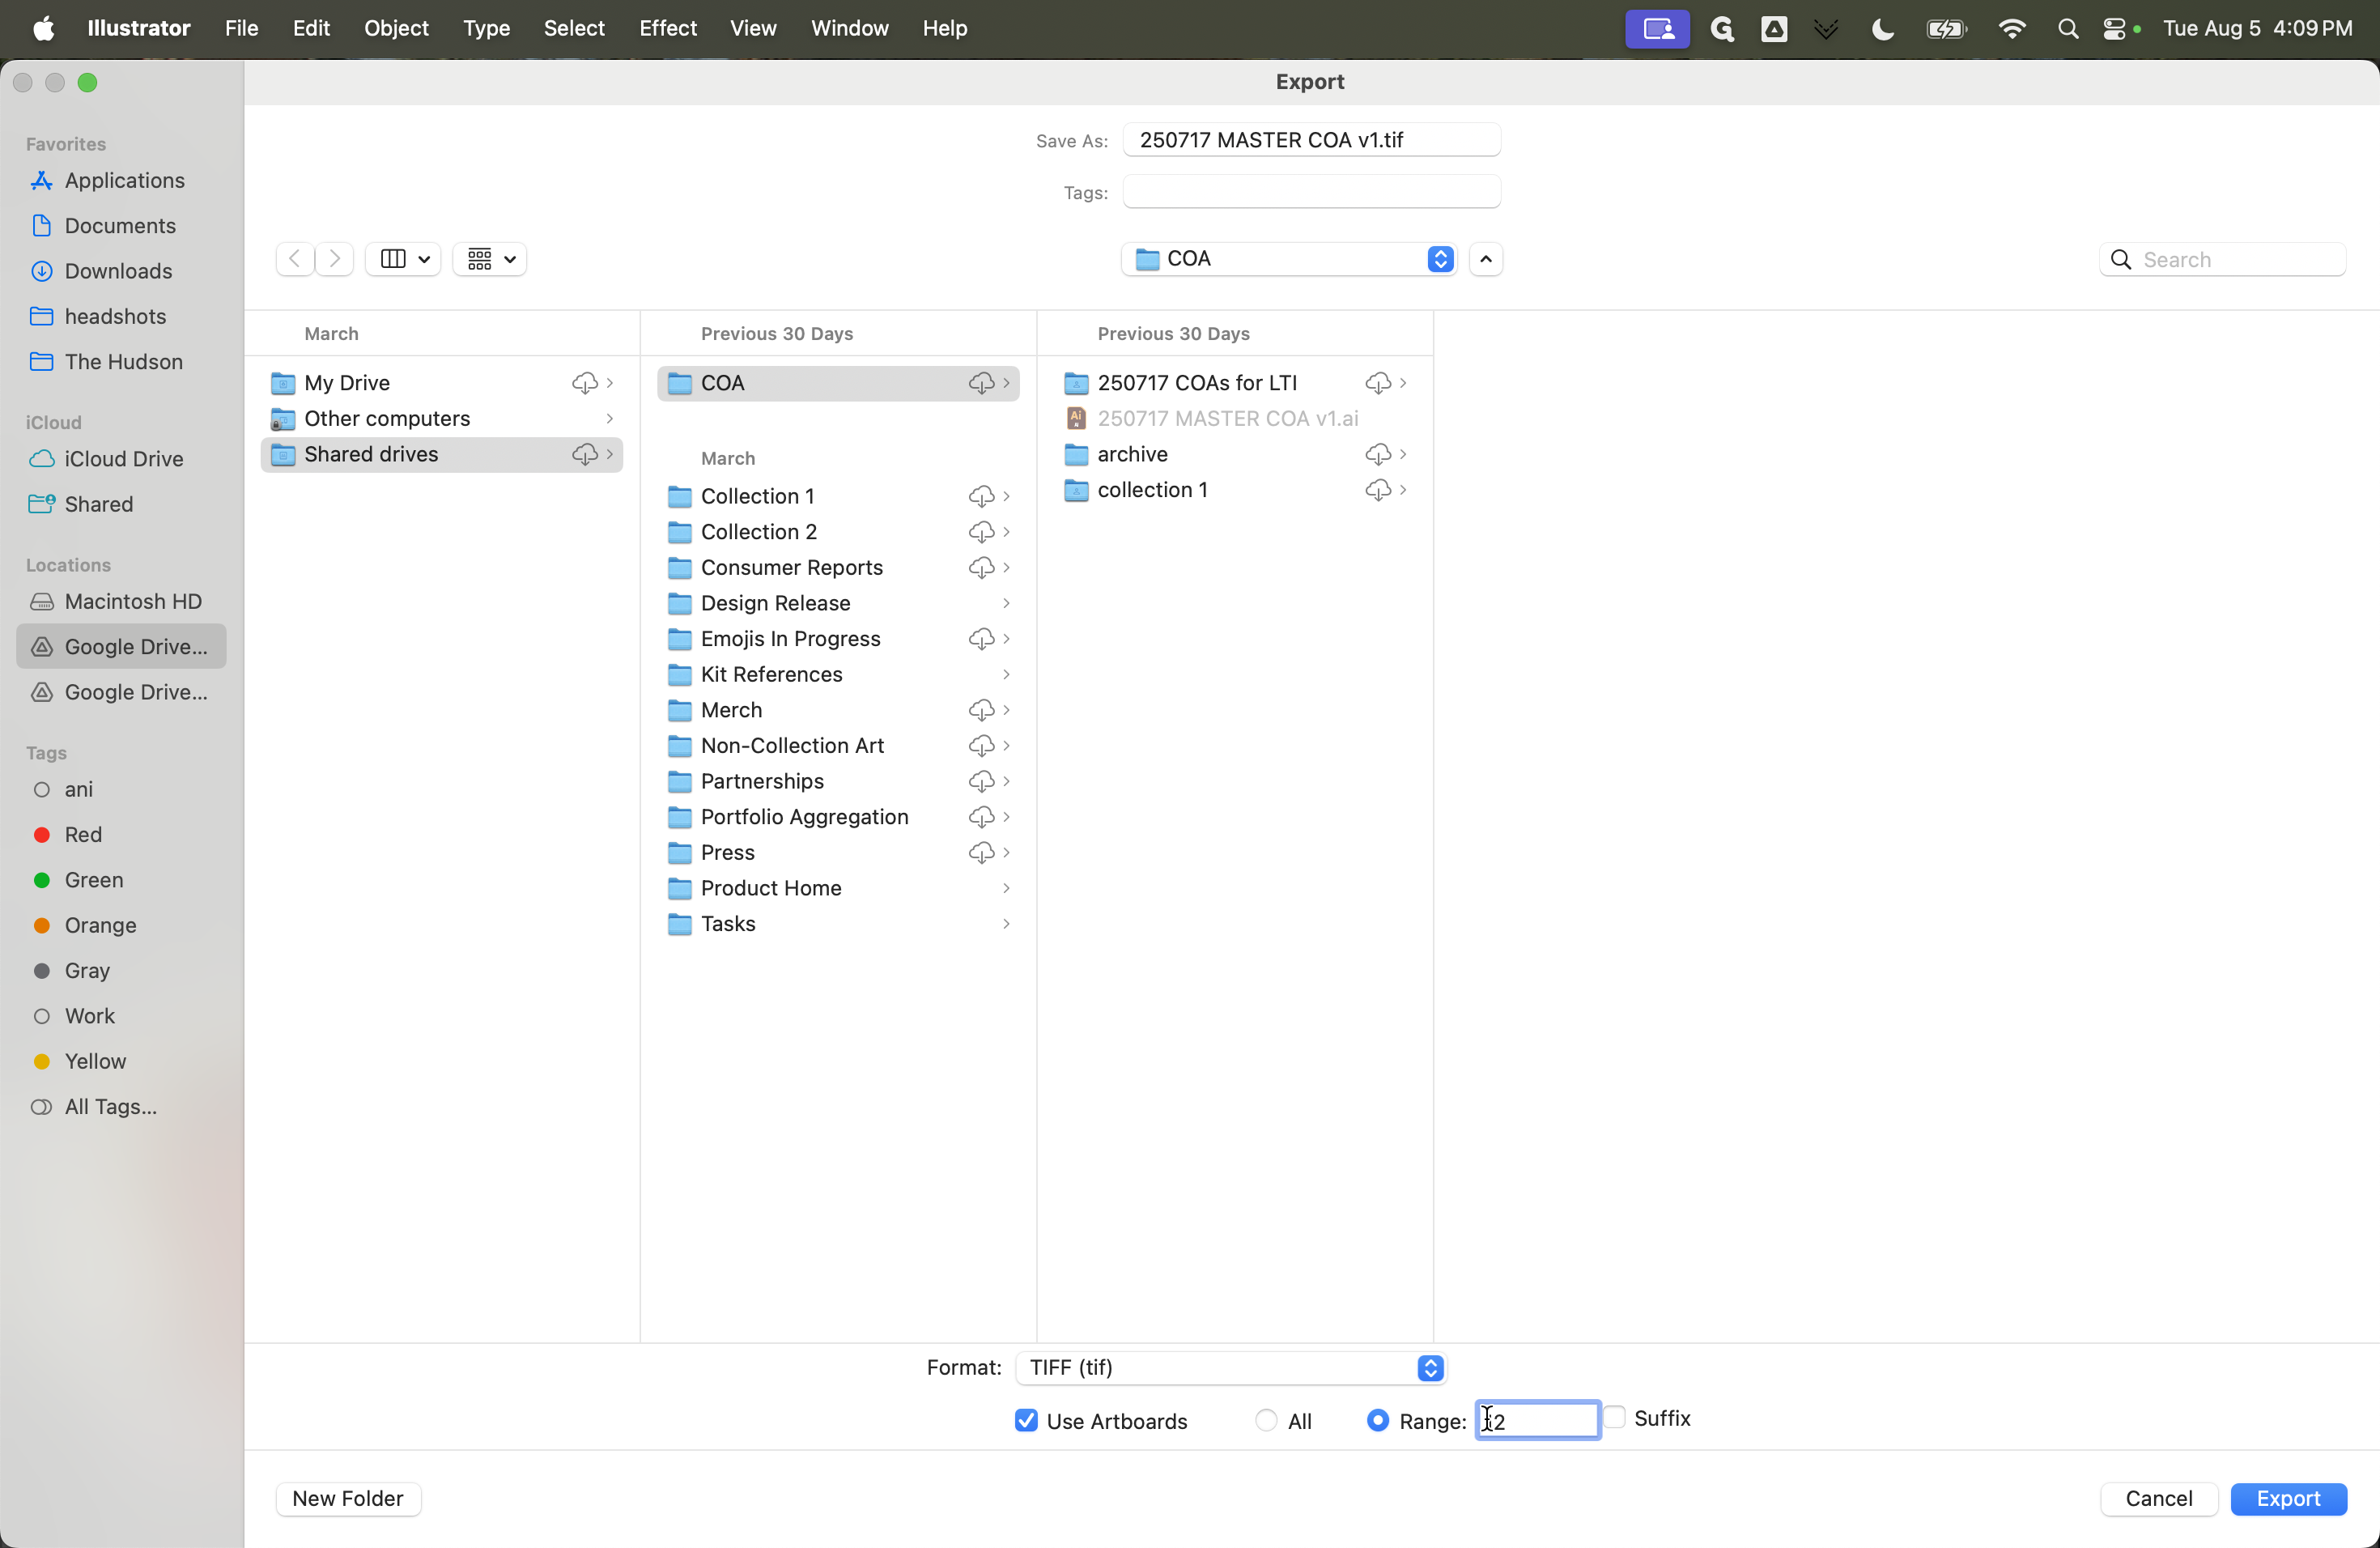The height and width of the screenshot is (1548, 2380).
Task: Open Spotlight search in the menu bar
Action: coord(2068,29)
